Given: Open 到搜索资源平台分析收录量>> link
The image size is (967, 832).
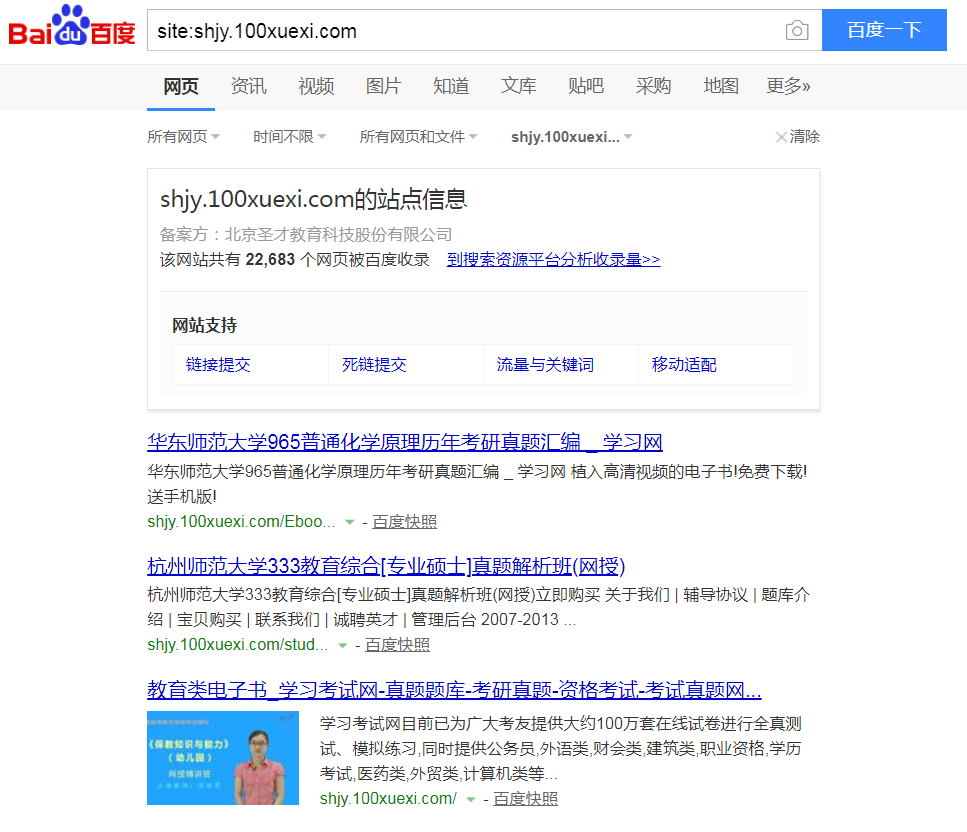Looking at the screenshot, I should 553,260.
